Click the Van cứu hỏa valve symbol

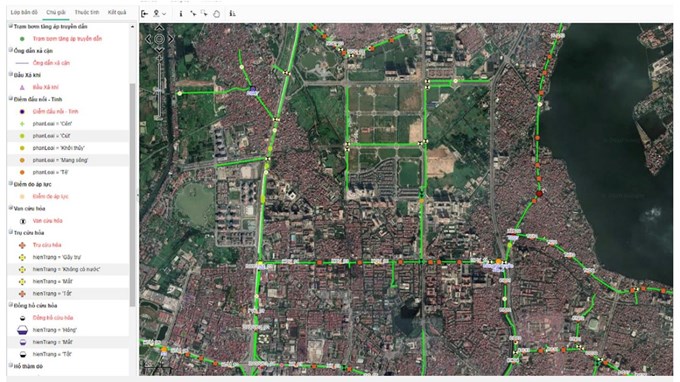click(23, 221)
